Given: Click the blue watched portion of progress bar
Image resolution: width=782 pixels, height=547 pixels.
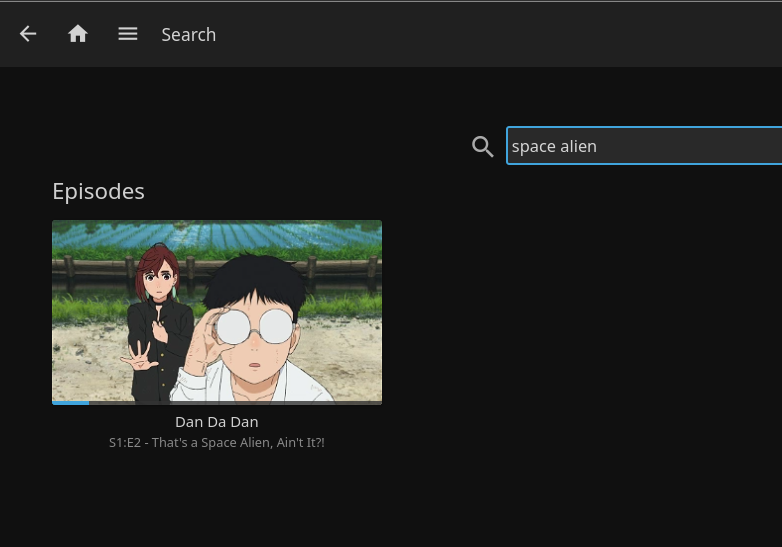Looking at the screenshot, I should tap(70, 403).
